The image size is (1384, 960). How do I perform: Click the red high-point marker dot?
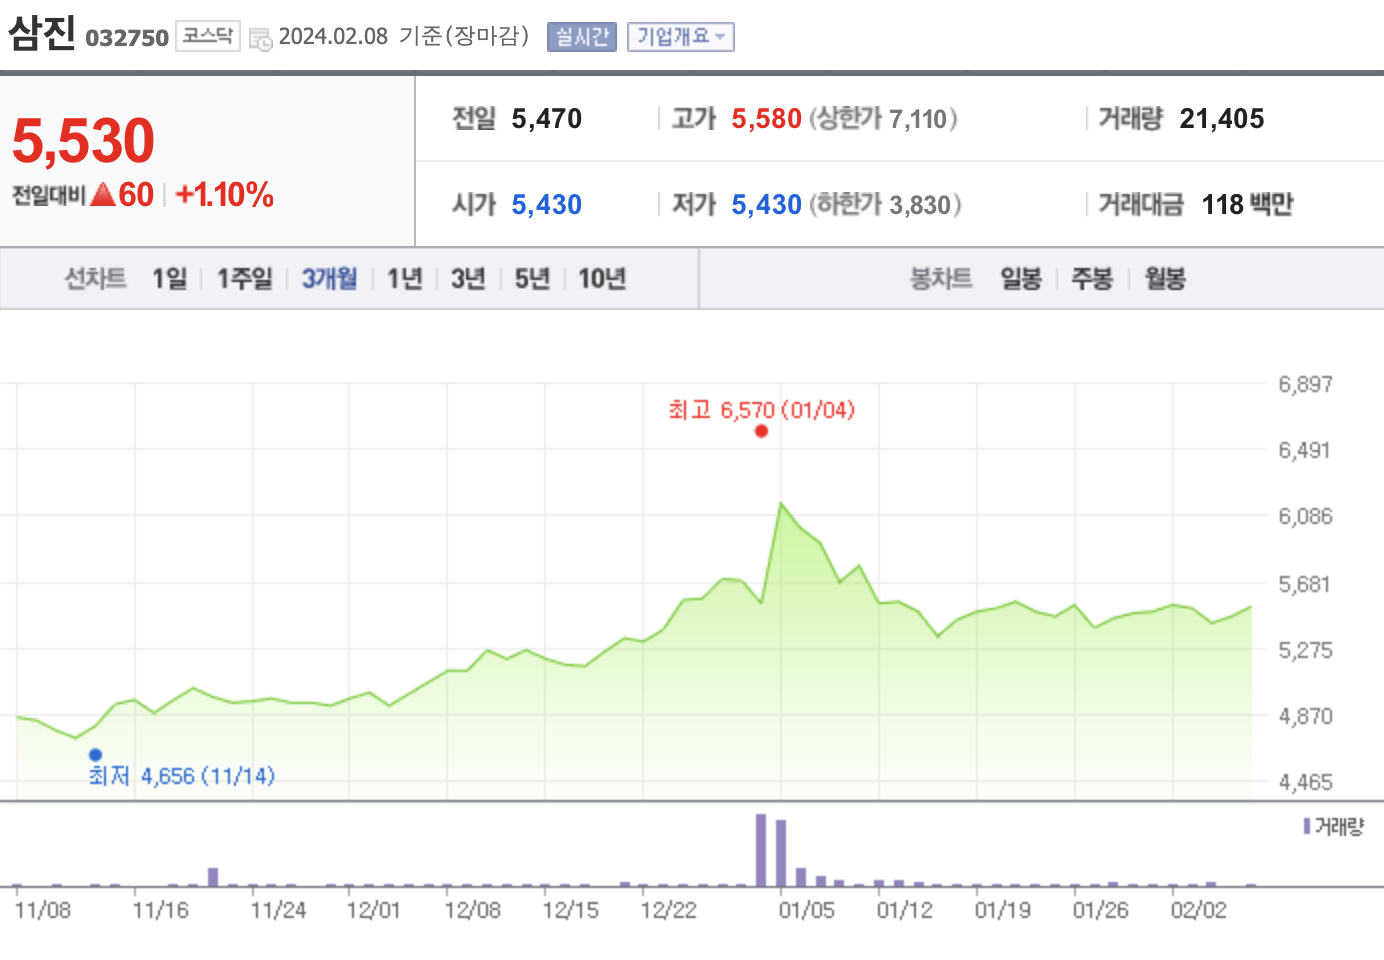[x=762, y=431]
